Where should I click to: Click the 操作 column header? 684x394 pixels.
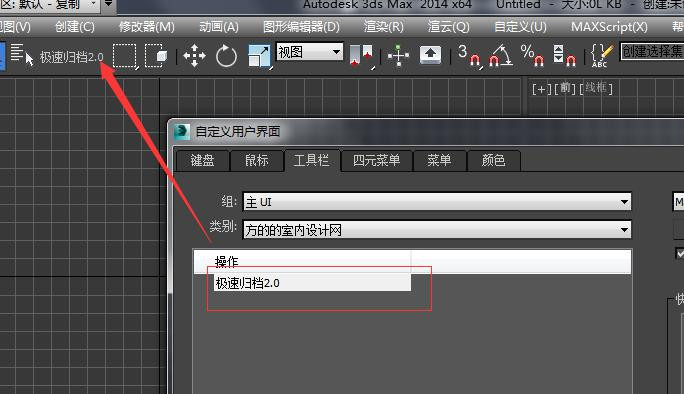tap(302, 261)
